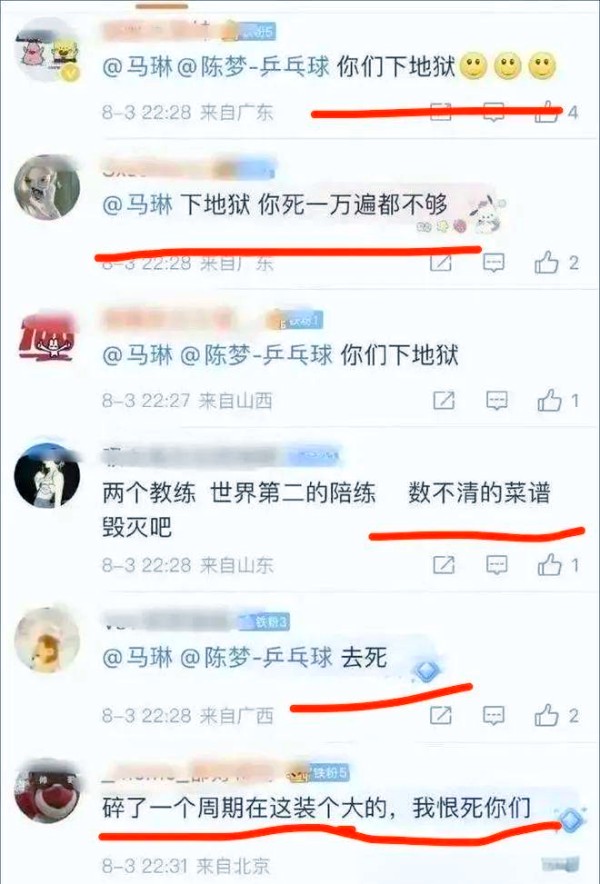Repost the '两个教练' comment from 山东

pos(443,565)
